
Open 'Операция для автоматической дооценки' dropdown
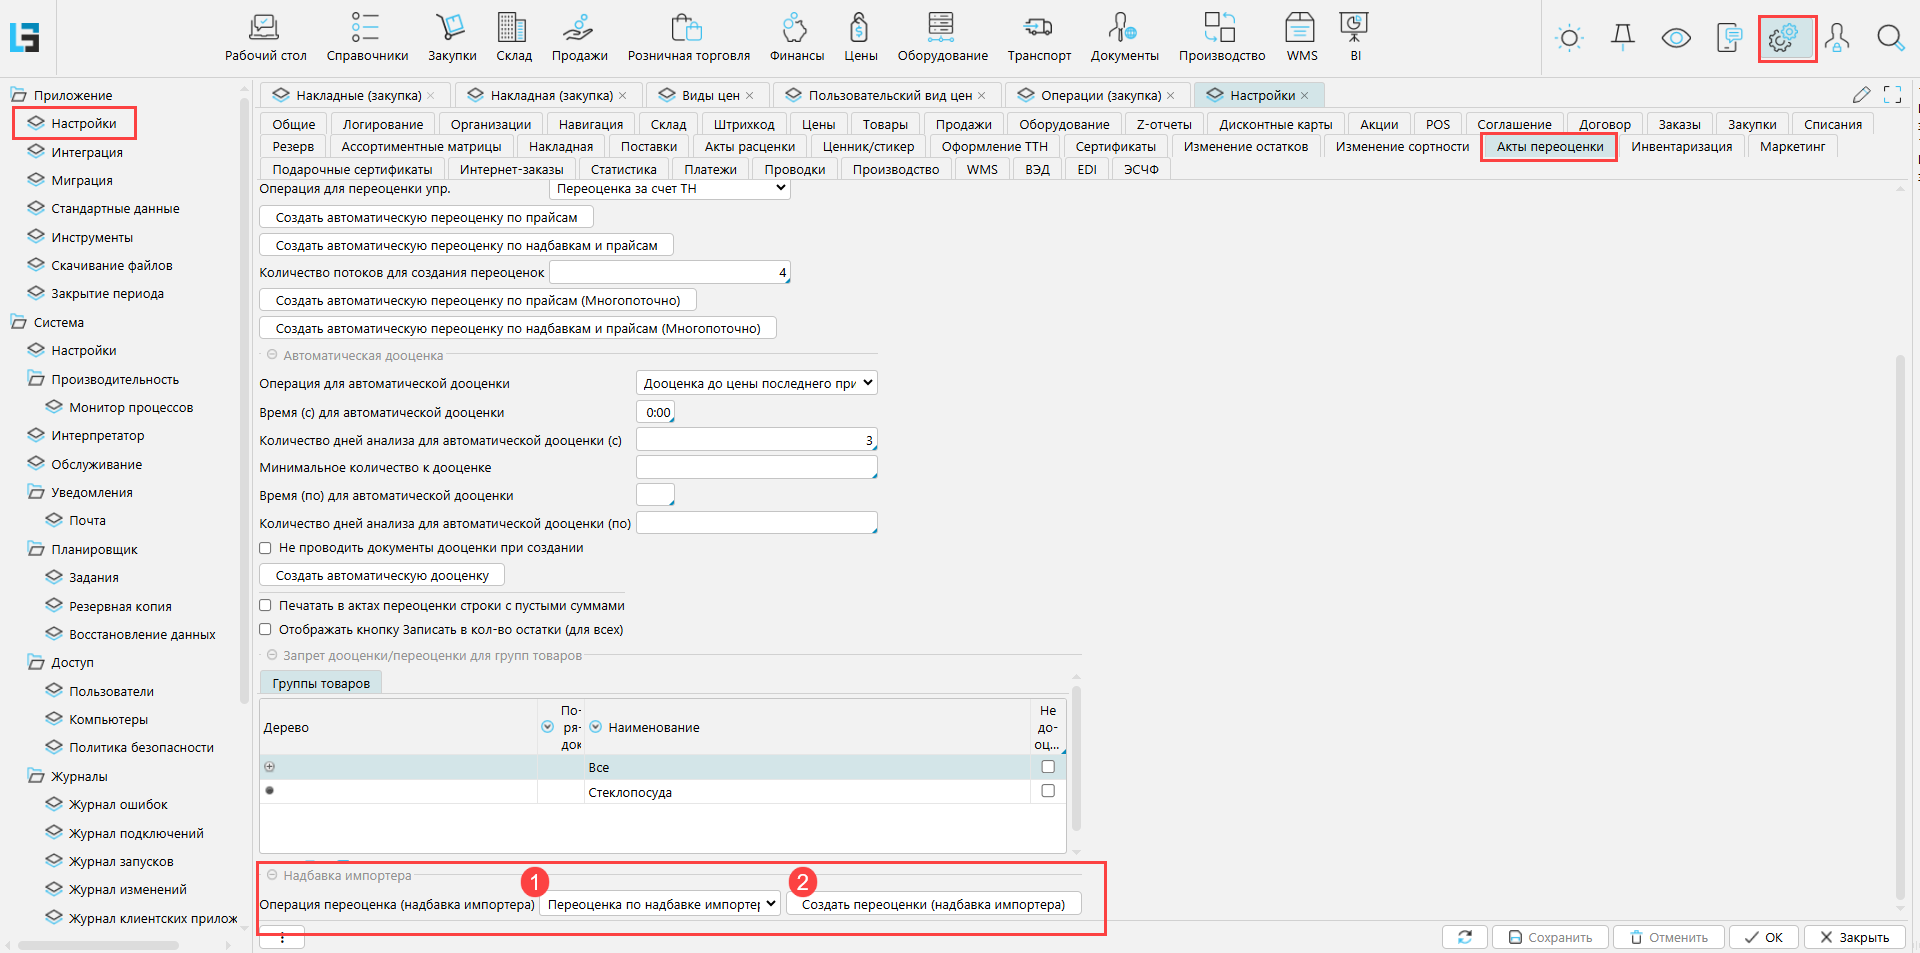(x=756, y=383)
